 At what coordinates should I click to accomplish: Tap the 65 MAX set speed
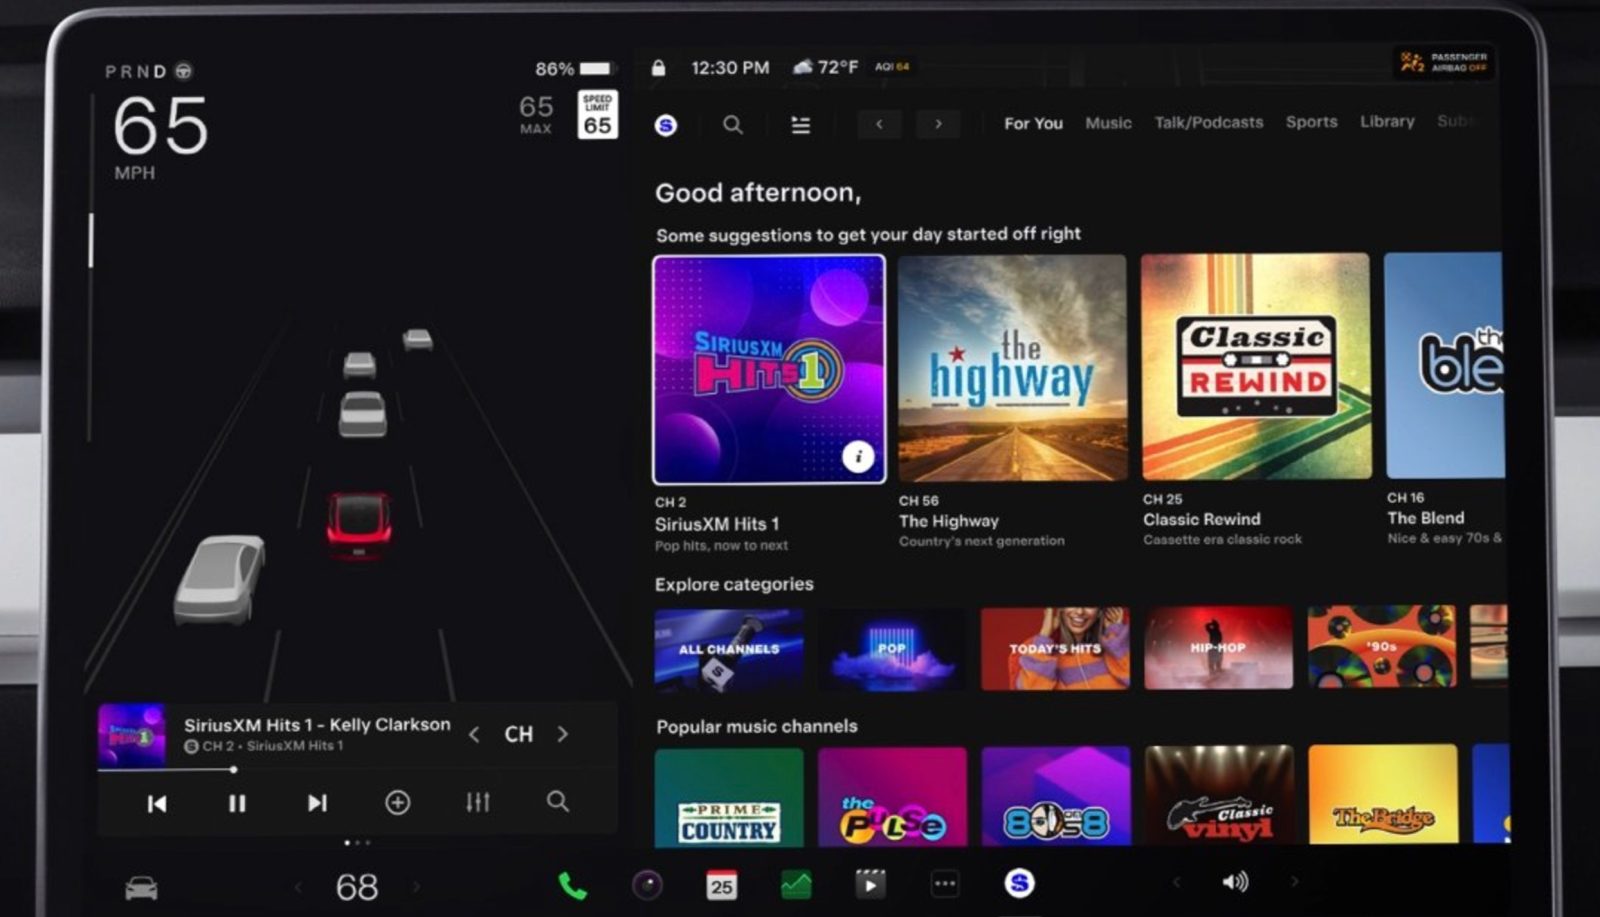point(536,114)
